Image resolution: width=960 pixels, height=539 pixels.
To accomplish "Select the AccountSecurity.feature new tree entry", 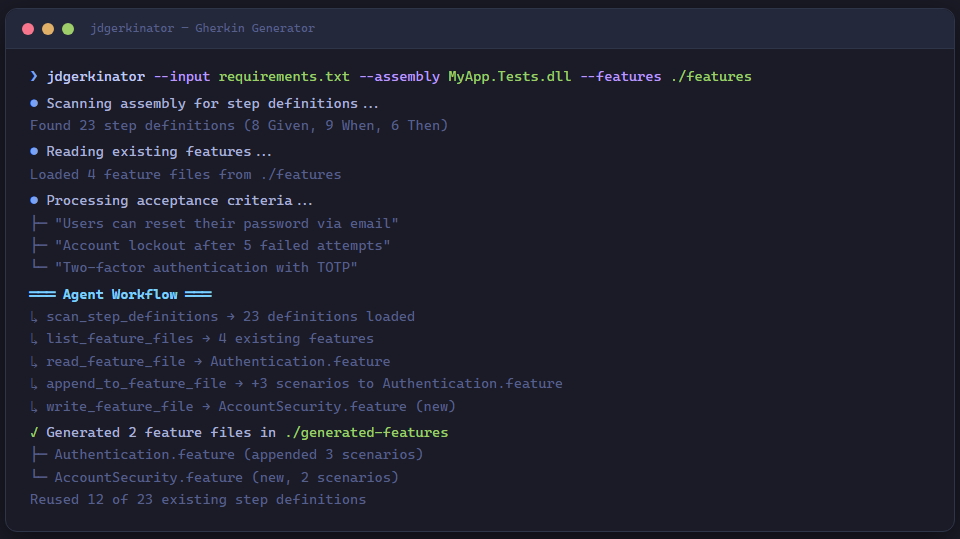I will [226, 477].
